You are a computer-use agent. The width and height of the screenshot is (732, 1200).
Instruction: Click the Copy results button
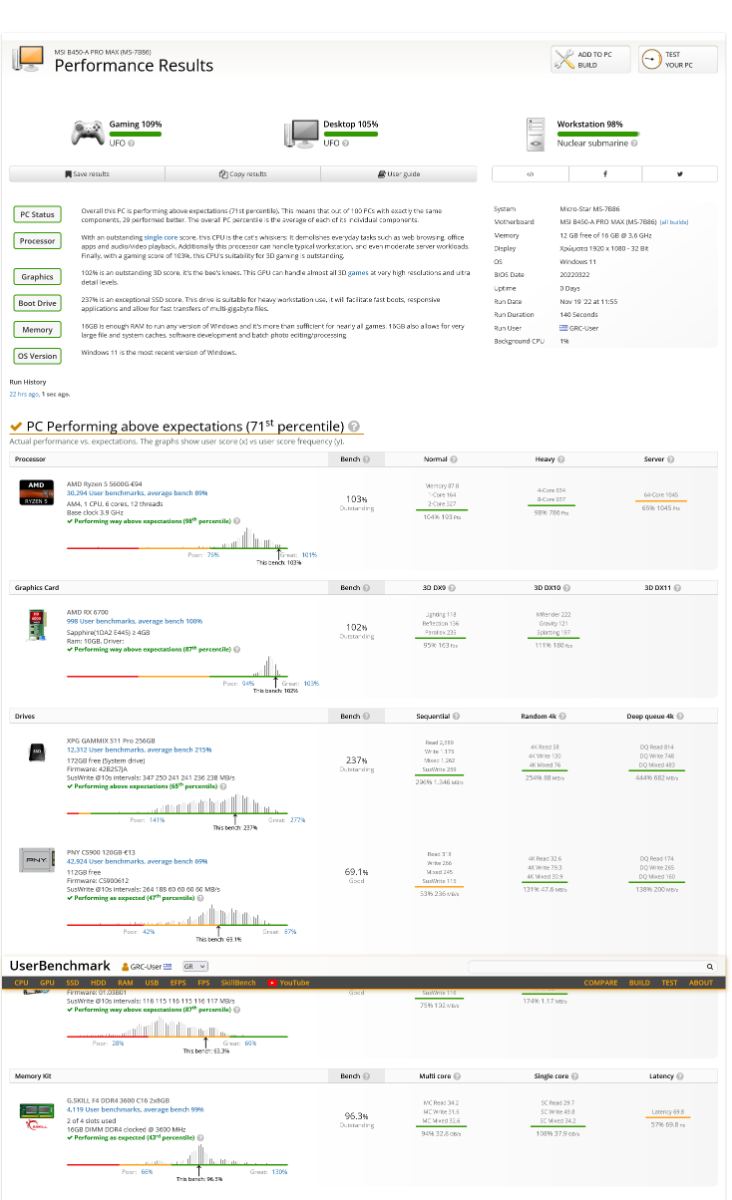click(243, 174)
